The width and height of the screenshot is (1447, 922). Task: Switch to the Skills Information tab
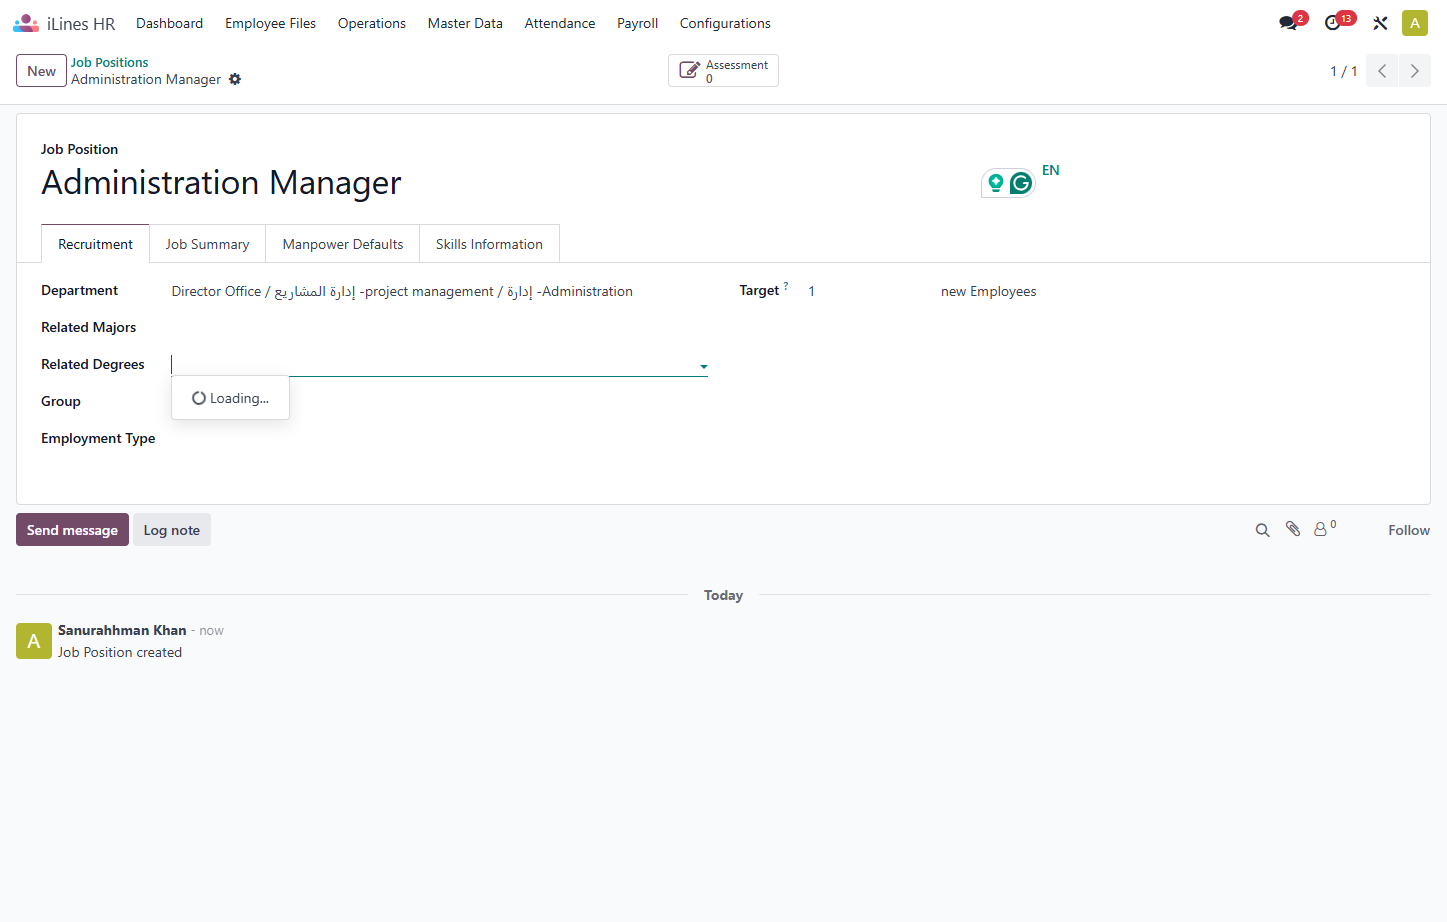489,244
